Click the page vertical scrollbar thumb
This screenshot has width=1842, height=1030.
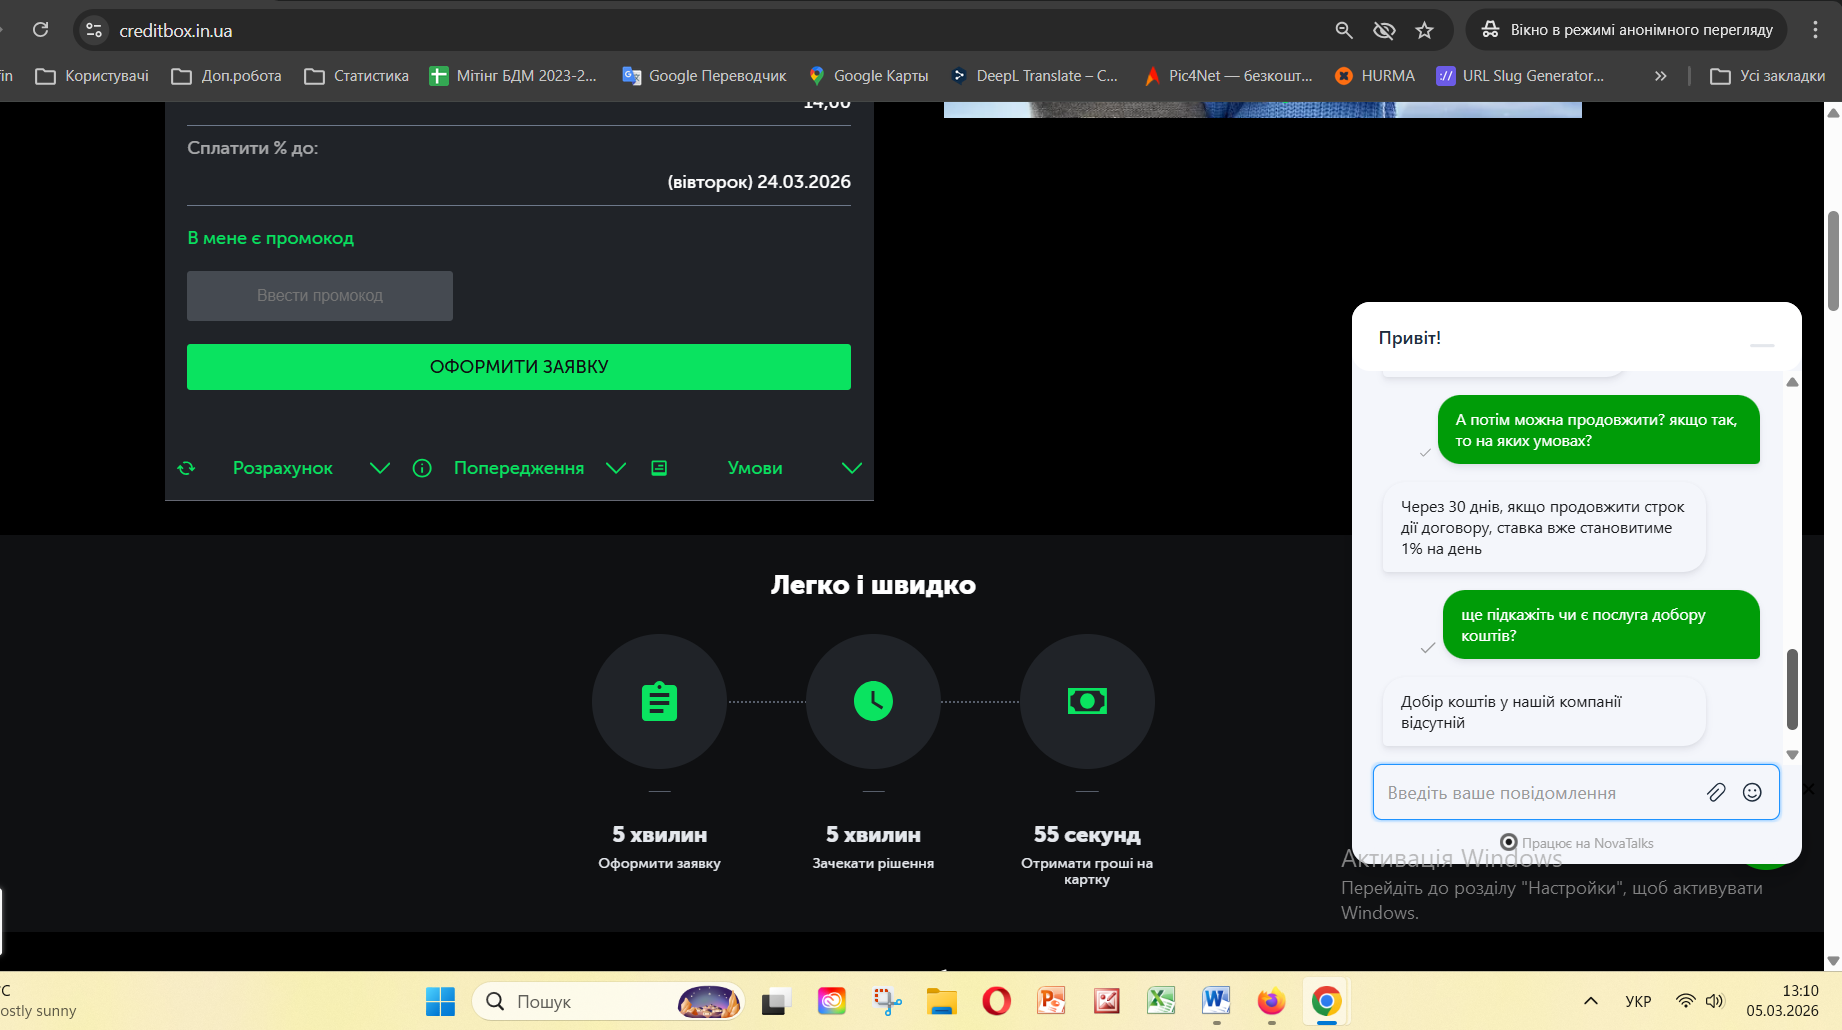click(1833, 260)
